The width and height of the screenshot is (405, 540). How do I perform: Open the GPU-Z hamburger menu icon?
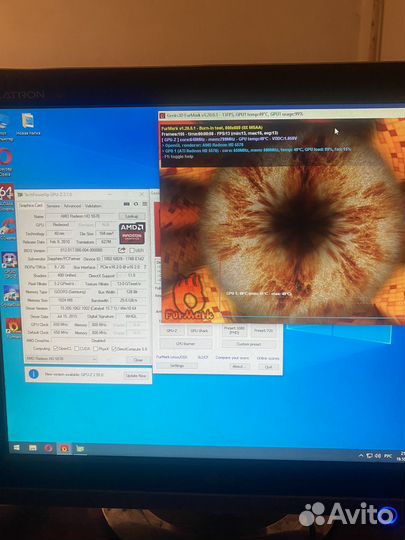pyautogui.click(x=145, y=204)
